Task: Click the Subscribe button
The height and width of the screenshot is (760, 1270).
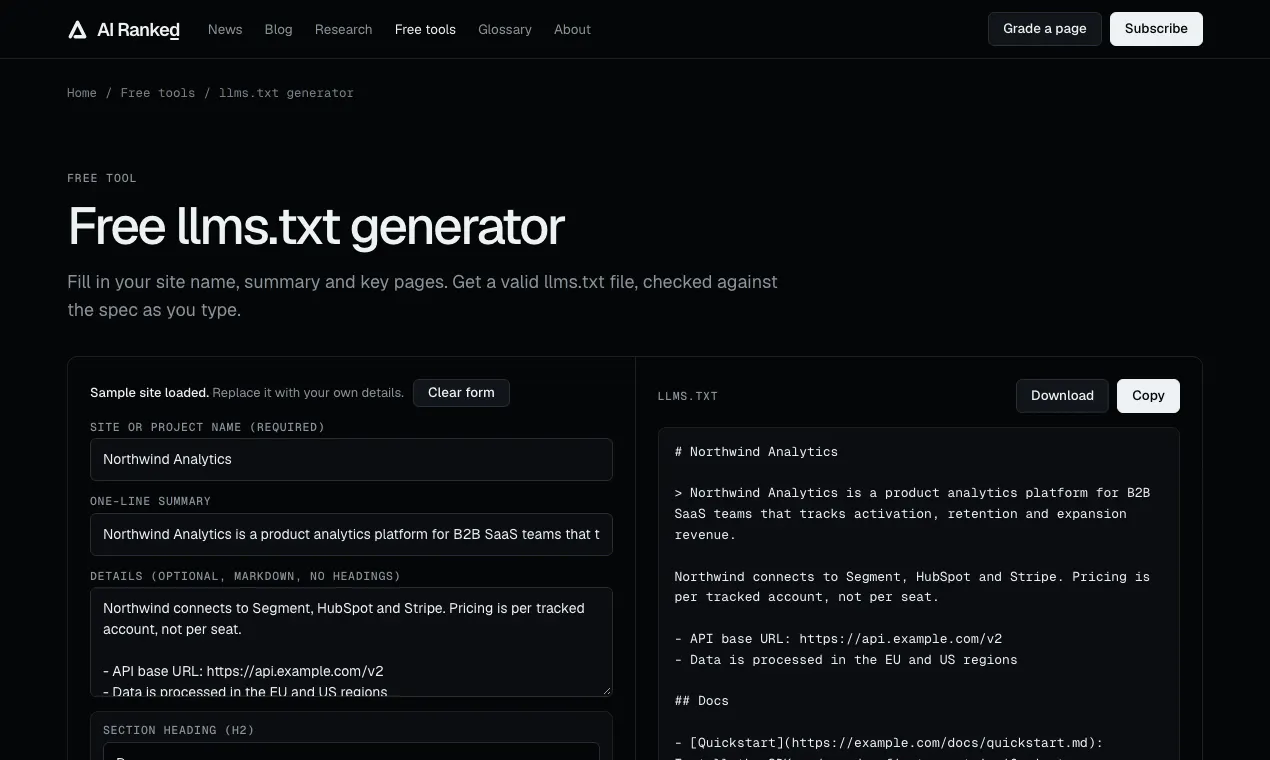Action: [1156, 29]
